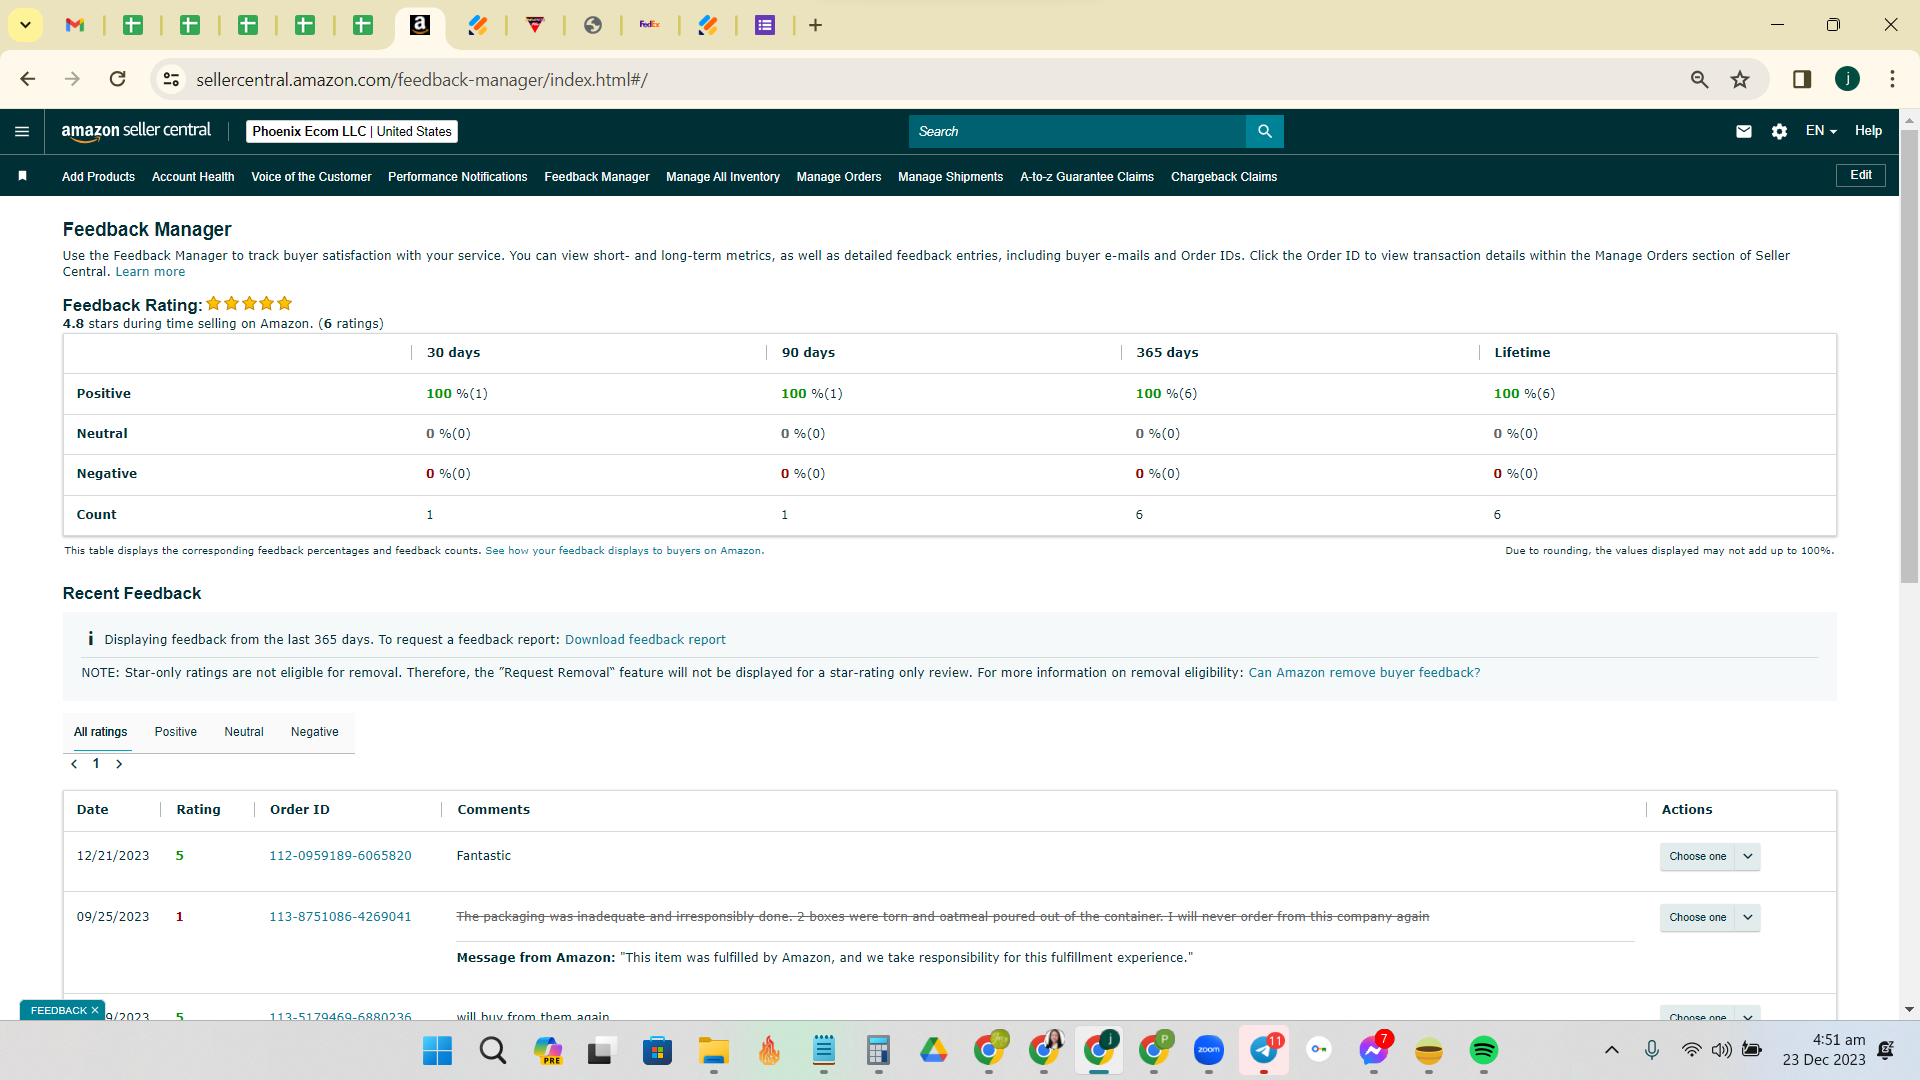This screenshot has height=1080, width=1920.
Task: Switch to the FedEx browser tab
Action: point(650,25)
